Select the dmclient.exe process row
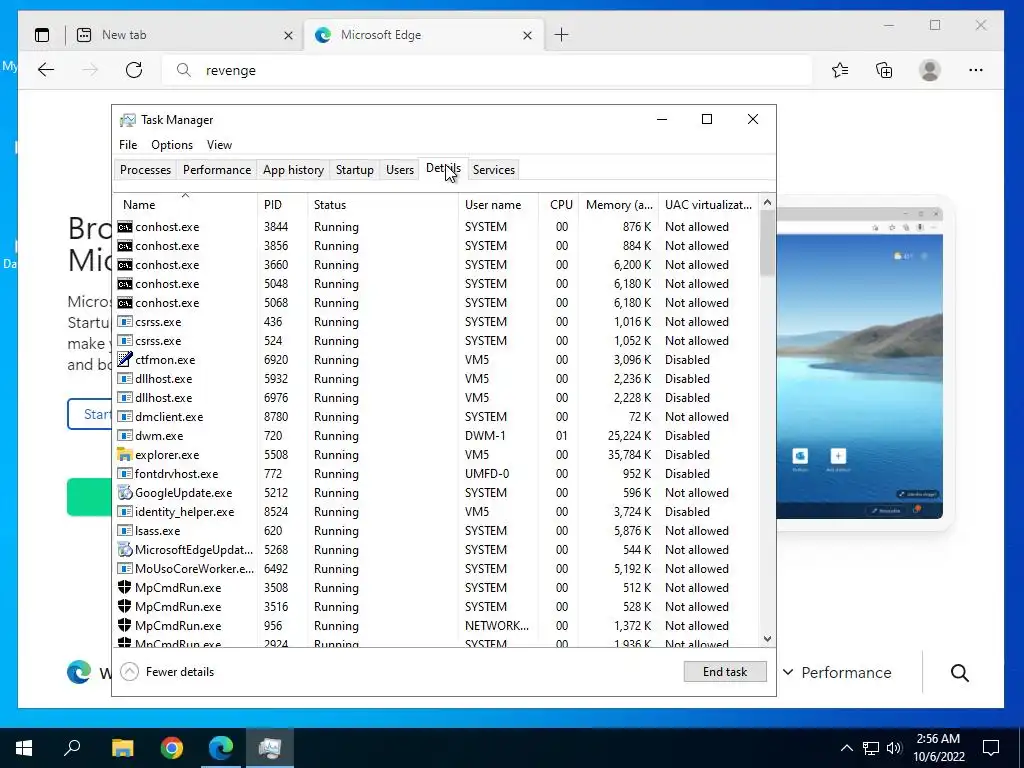The height and width of the screenshot is (768, 1024). coord(436,417)
